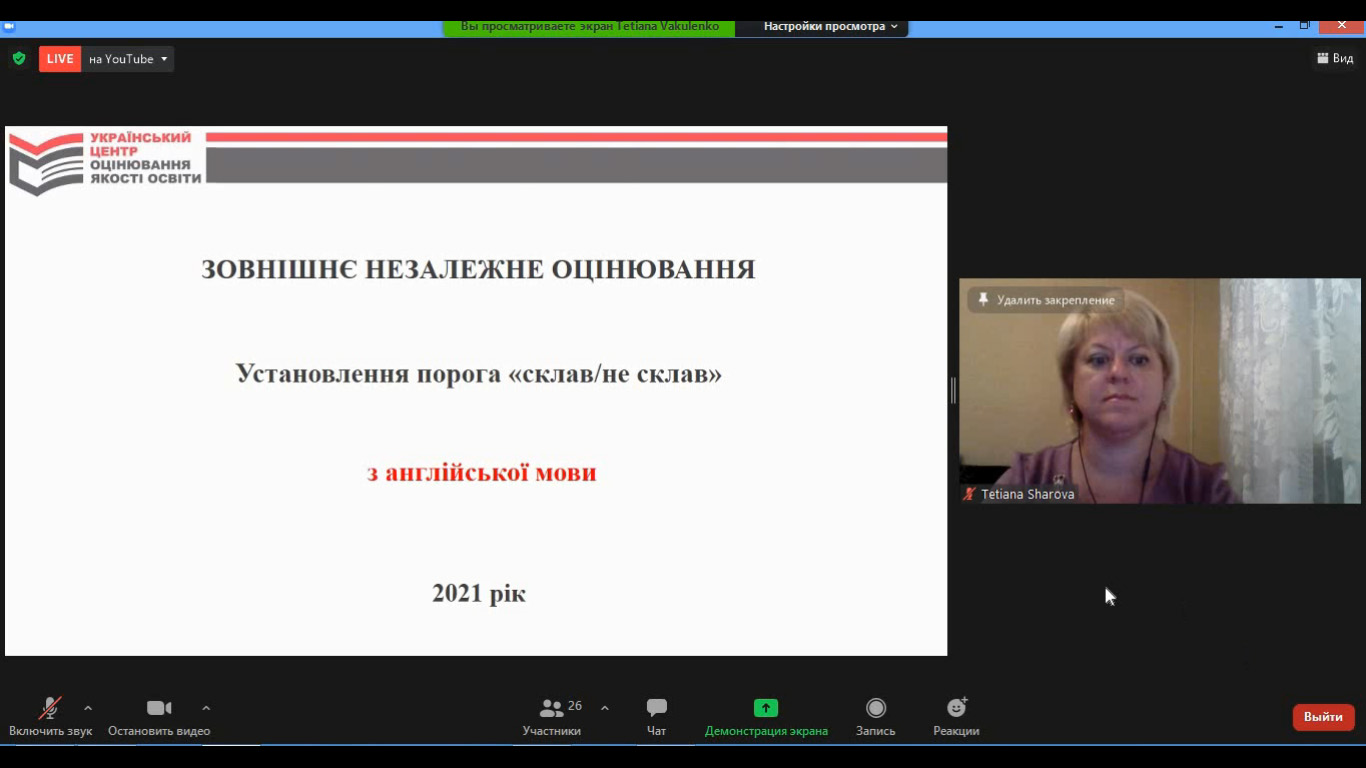
Task: Open Настройки просмотра view options dropdown
Action: [x=831, y=27]
